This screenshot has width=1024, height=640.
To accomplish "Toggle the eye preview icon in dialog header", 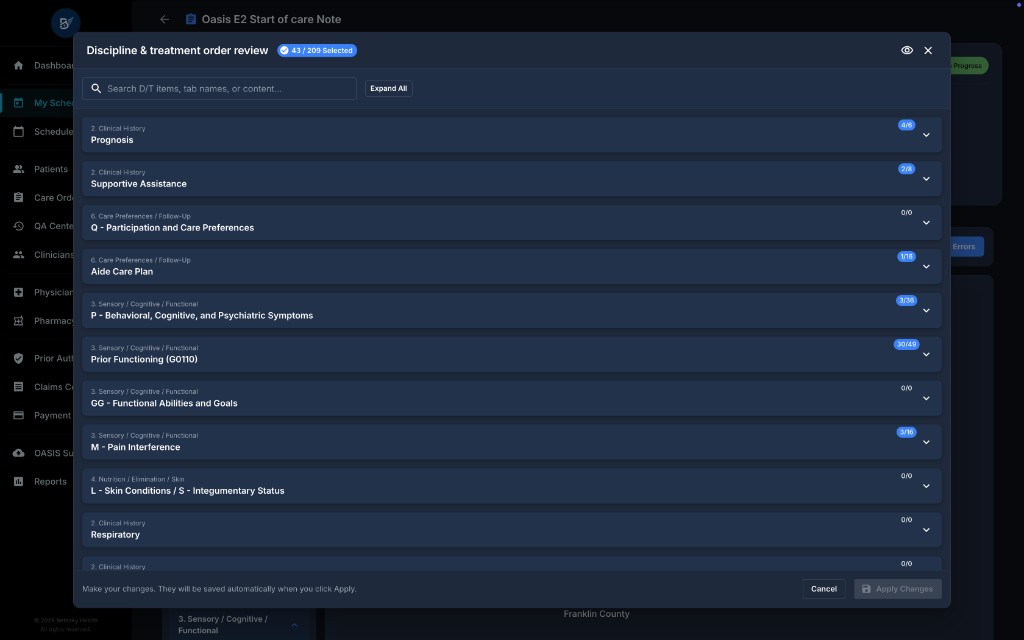I will [906, 50].
